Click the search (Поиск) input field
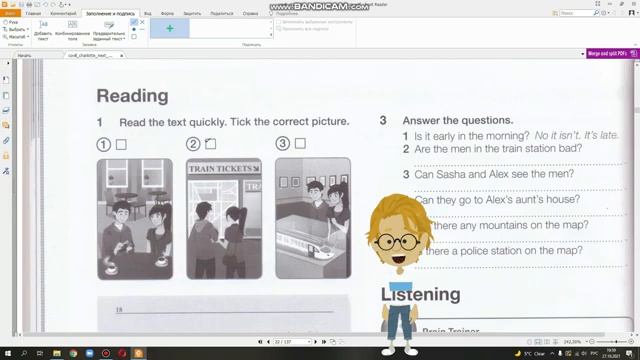Viewport: 640px width, 360px height. 576,13
